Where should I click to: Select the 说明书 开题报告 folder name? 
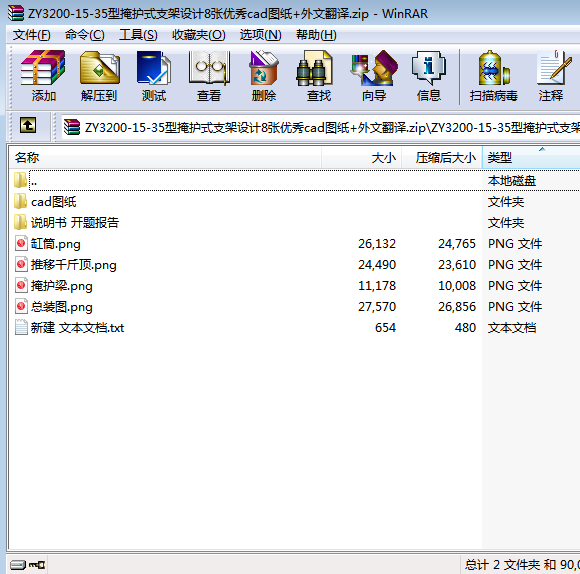pyautogui.click(x=75, y=223)
